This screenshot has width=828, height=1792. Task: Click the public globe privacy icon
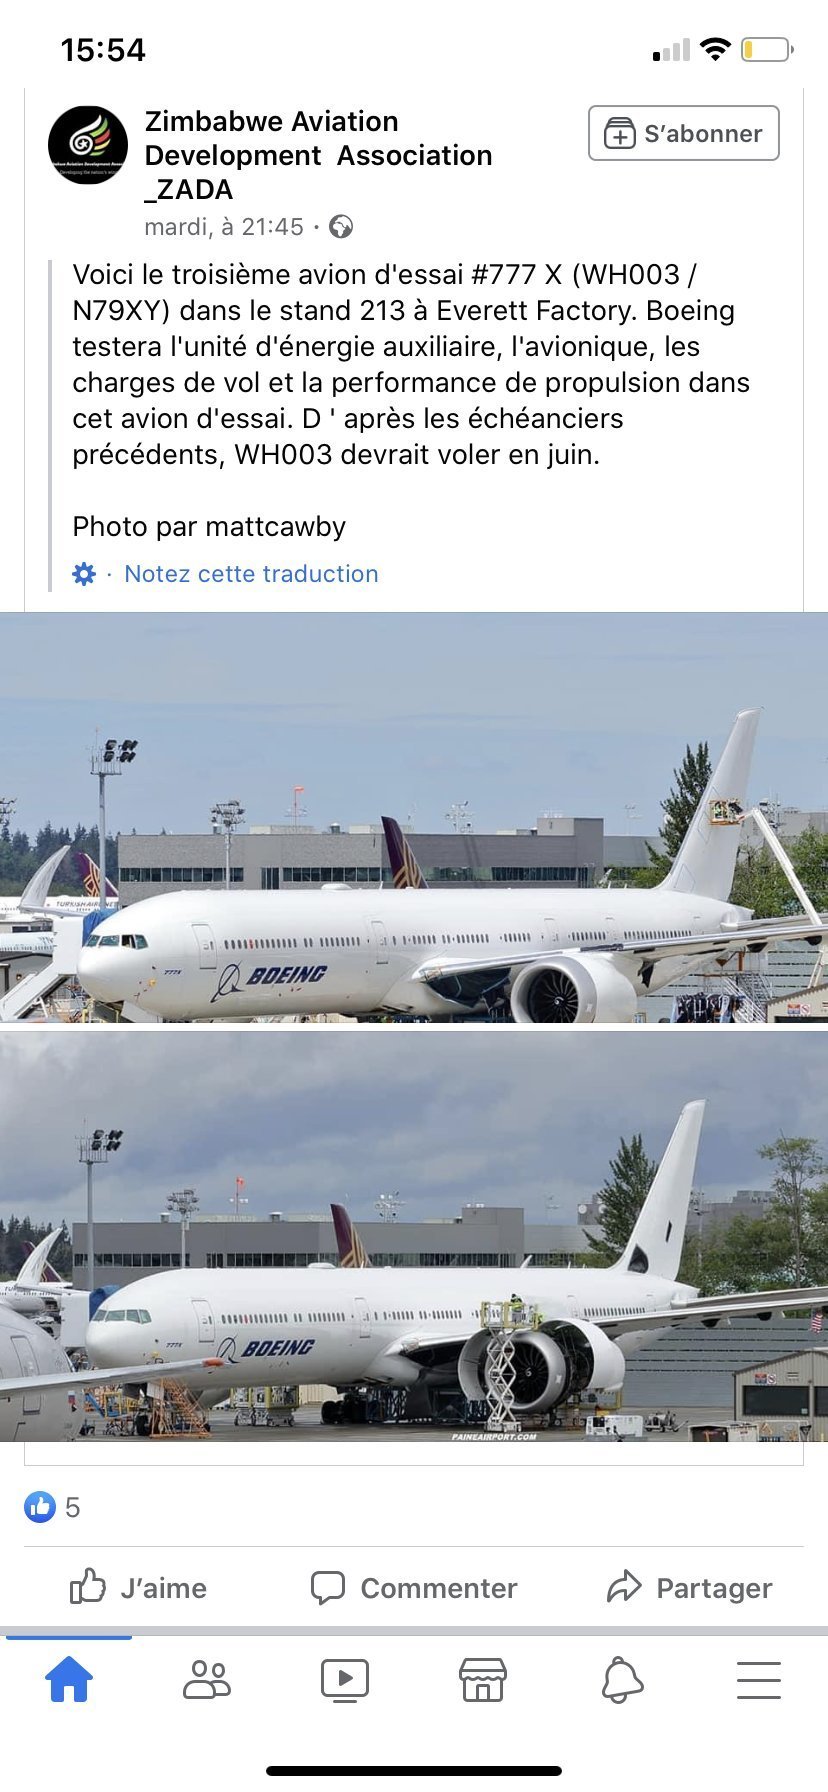pos(341,227)
